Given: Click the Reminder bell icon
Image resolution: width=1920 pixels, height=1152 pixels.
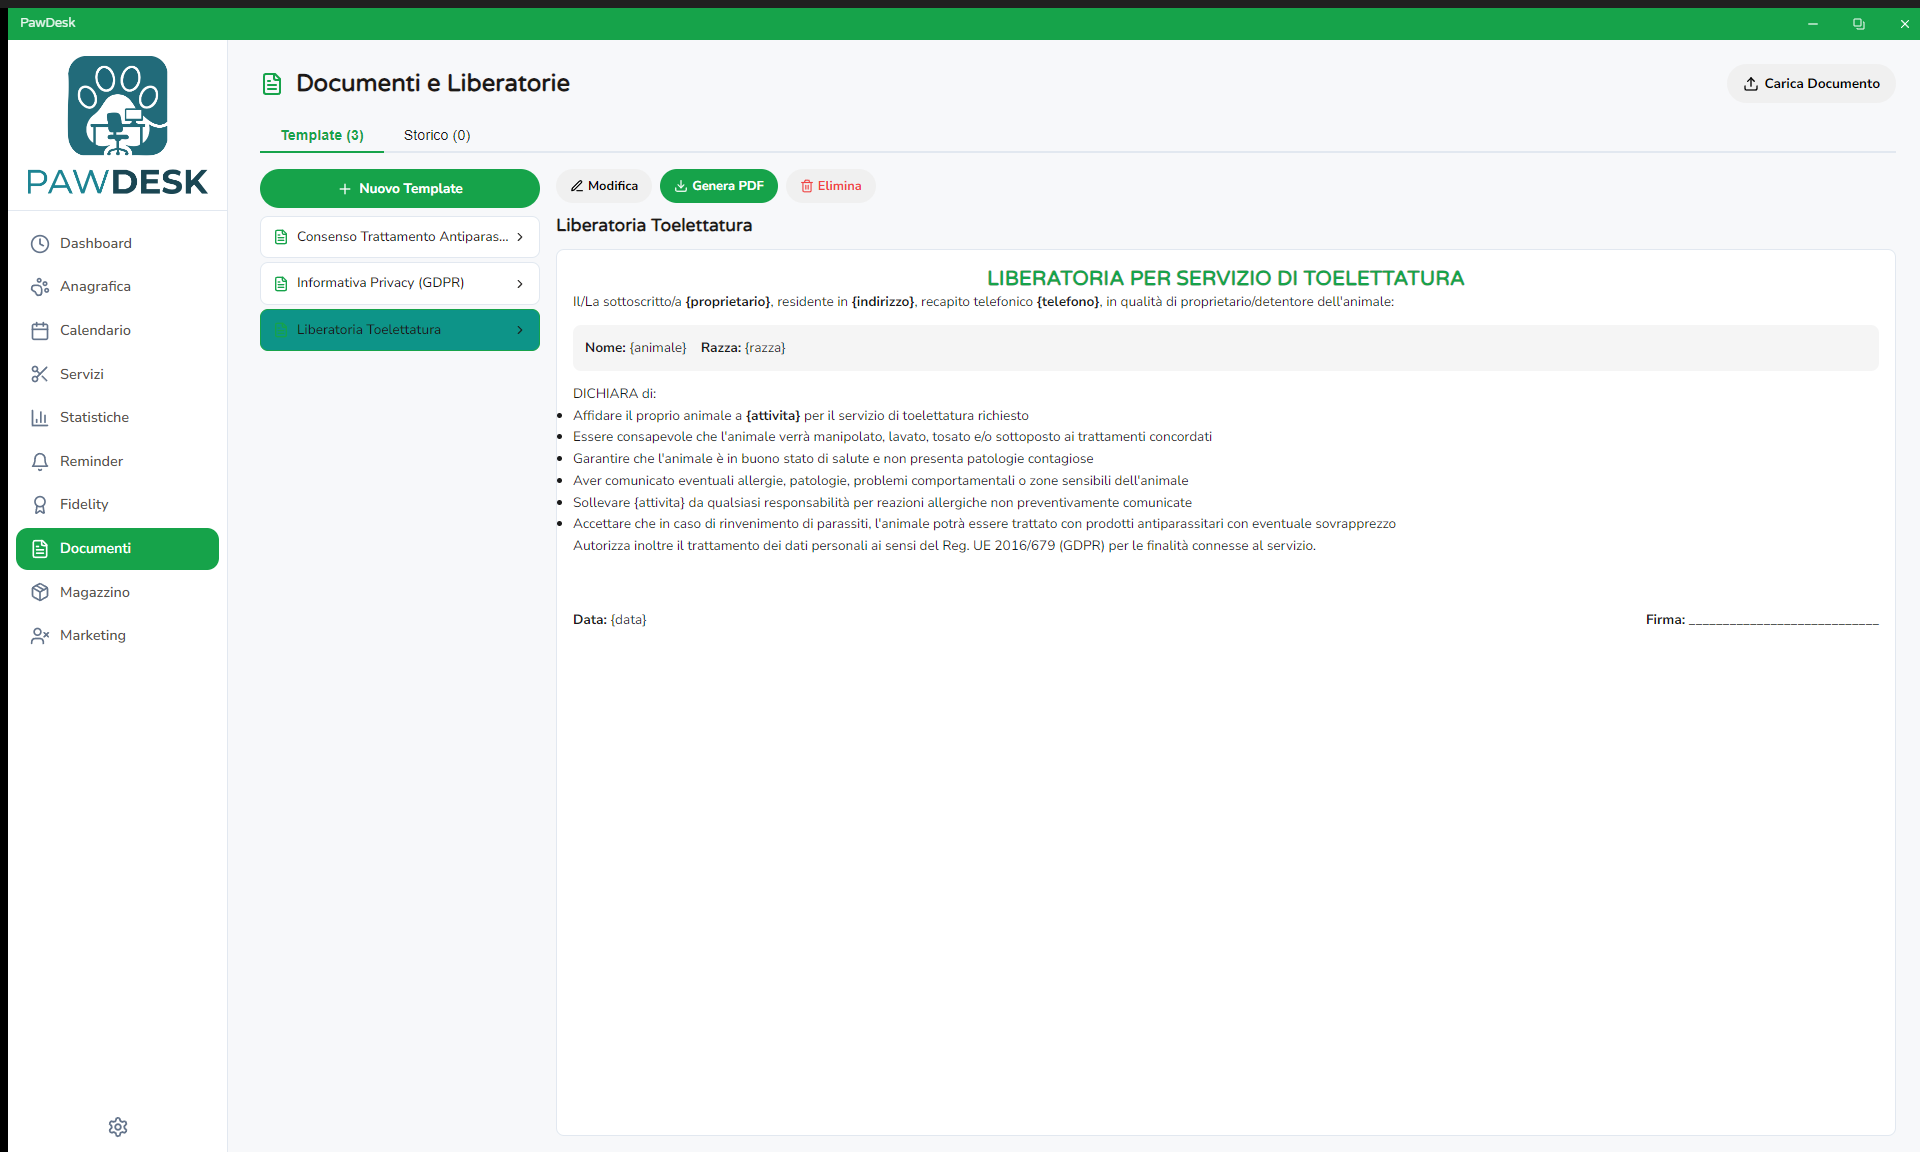Looking at the screenshot, I should (40, 461).
